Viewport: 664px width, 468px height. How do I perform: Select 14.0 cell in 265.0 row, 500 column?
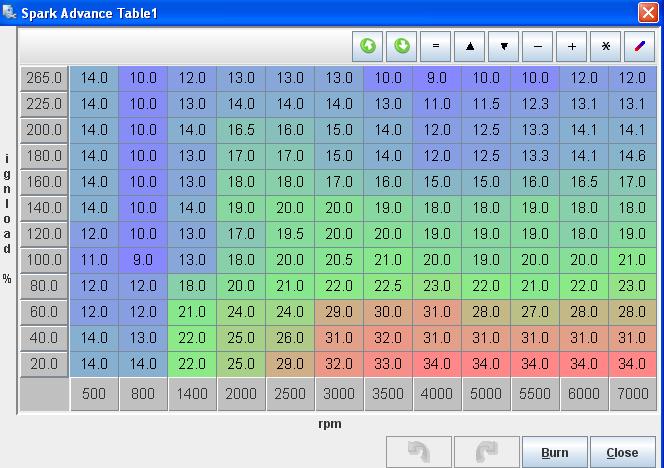pyautogui.click(x=94, y=78)
